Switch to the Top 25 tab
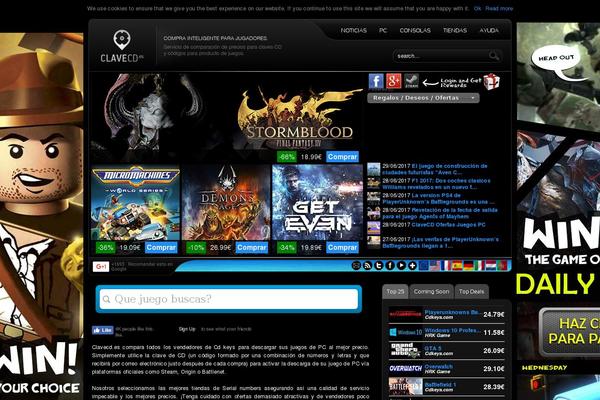 tap(395, 292)
